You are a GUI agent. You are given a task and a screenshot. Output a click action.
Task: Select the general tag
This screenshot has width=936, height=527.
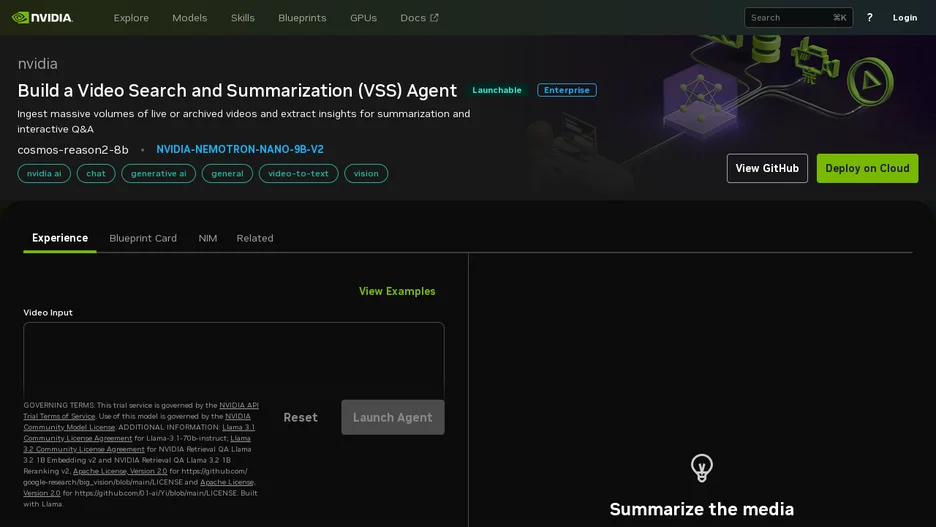[227, 174]
